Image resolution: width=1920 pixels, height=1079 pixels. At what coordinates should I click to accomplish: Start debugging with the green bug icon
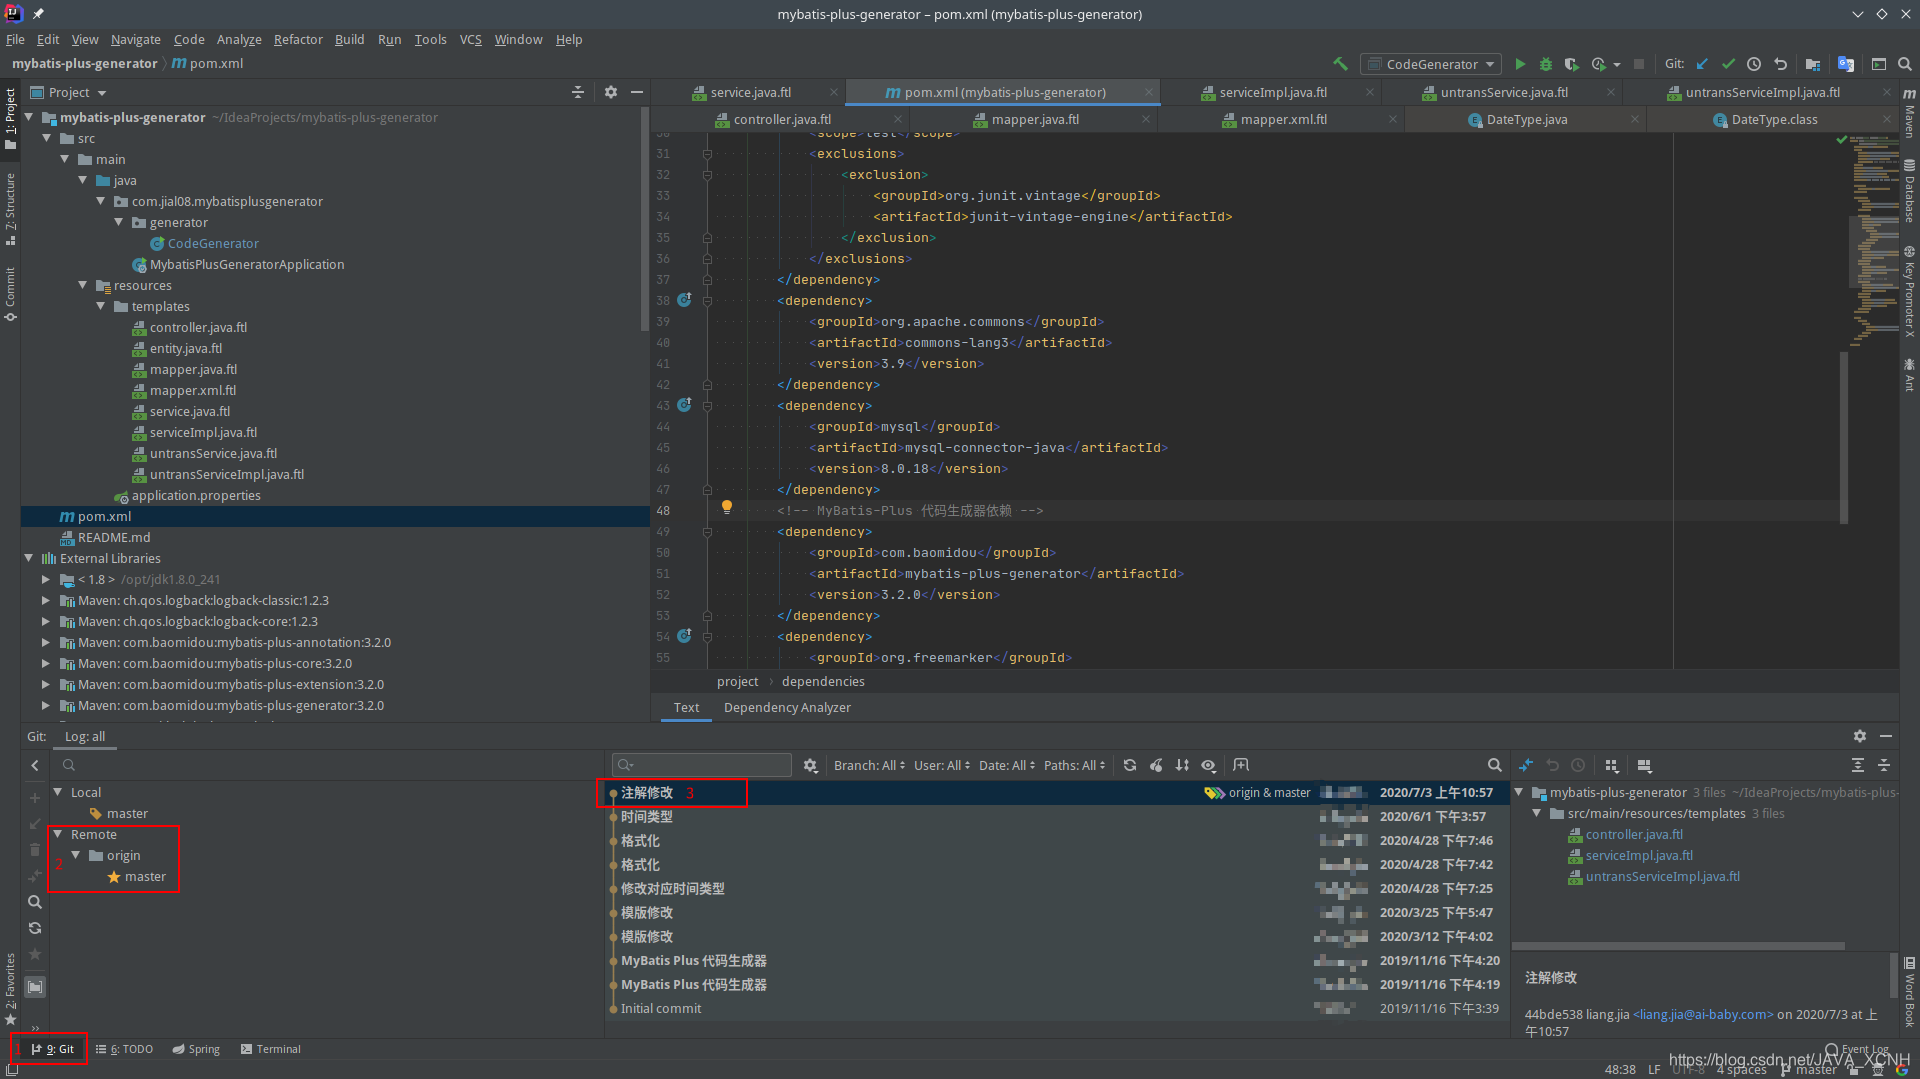1546,64
